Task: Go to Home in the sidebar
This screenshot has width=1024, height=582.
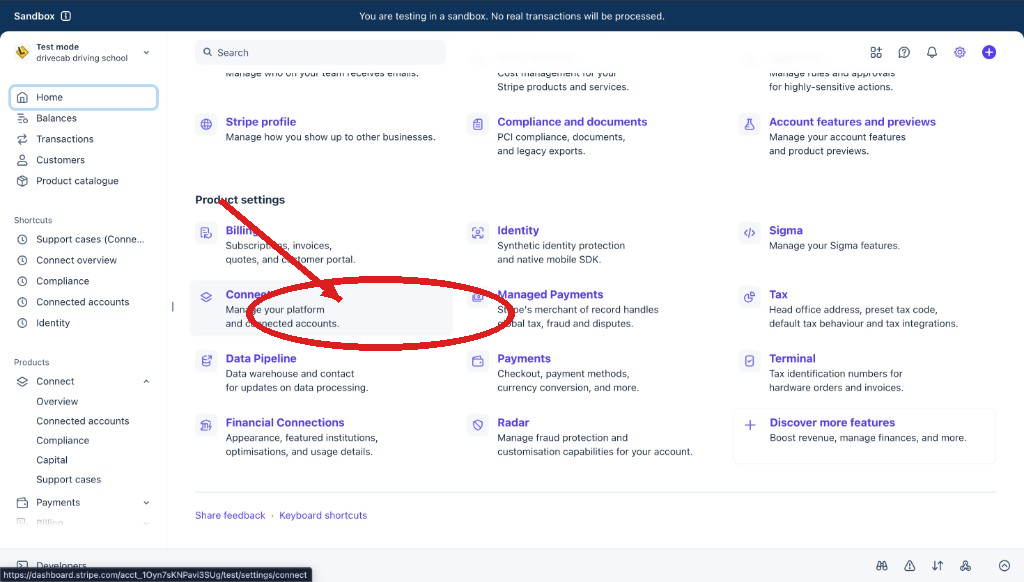Action: click(x=84, y=97)
